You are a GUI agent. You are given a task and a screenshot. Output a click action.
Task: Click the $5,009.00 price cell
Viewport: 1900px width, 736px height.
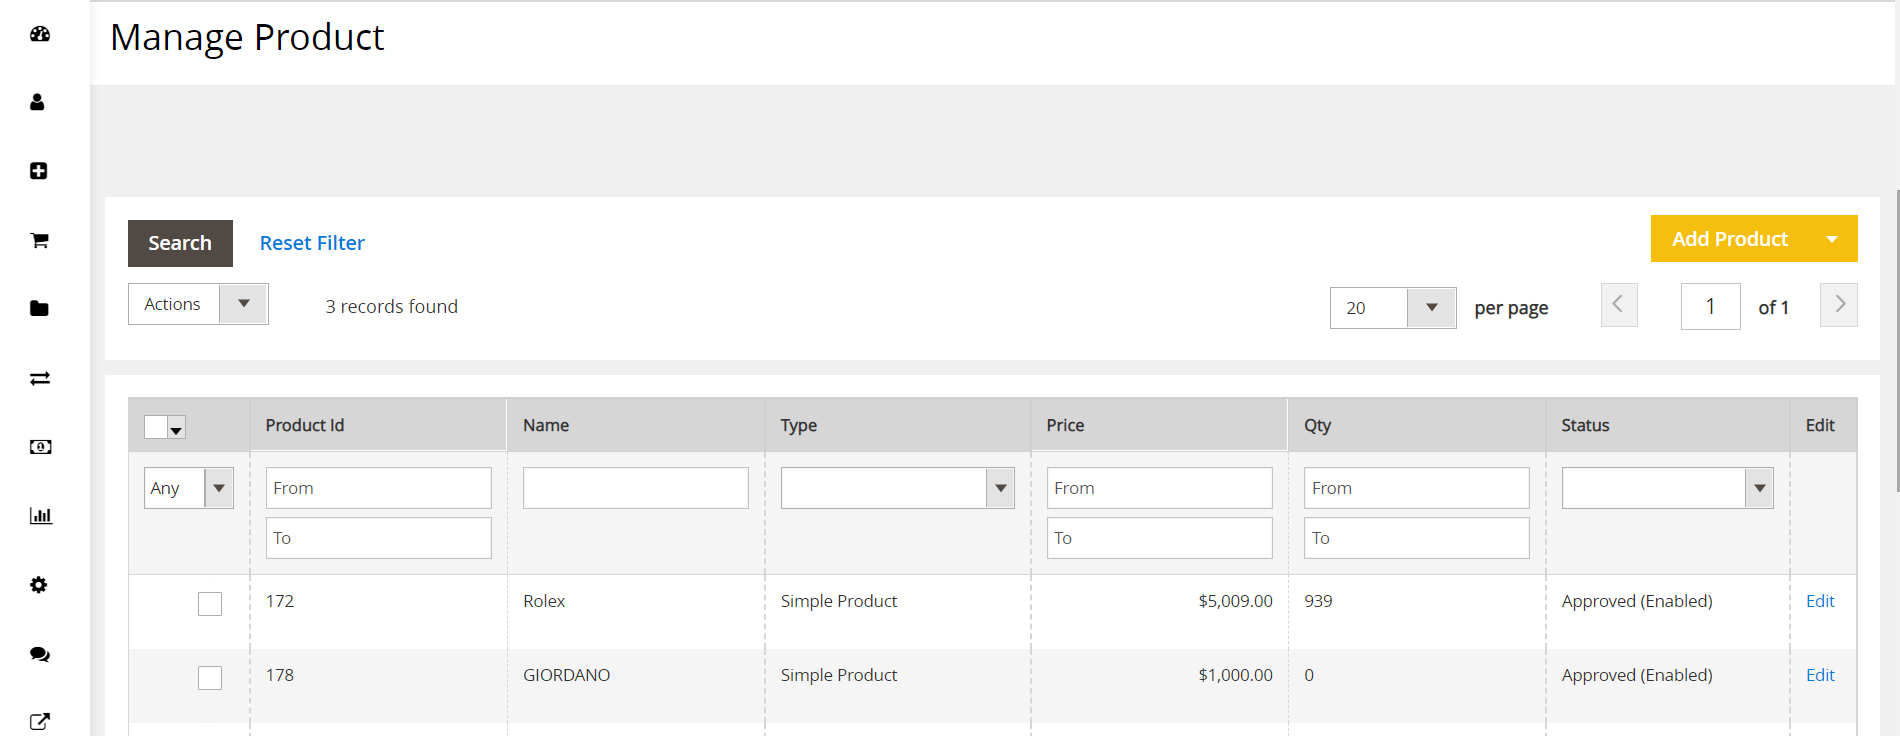1235,601
